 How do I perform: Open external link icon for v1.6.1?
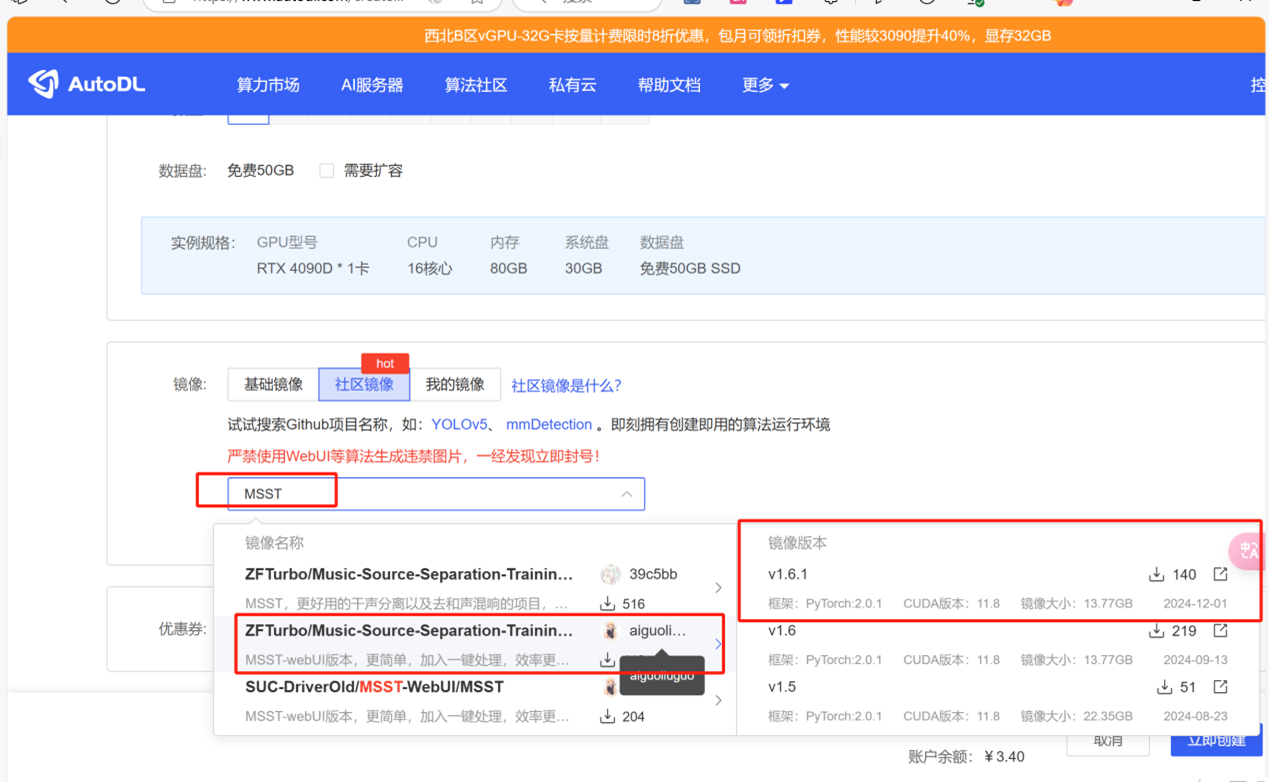1220,574
